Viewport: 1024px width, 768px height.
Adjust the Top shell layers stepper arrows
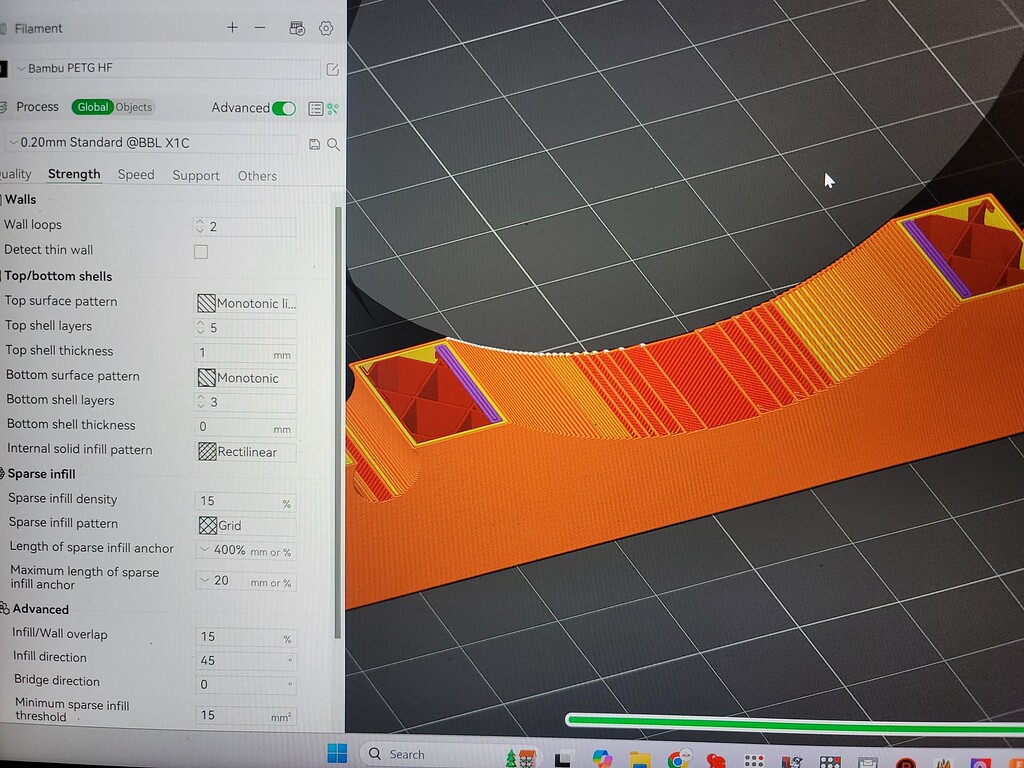point(200,327)
